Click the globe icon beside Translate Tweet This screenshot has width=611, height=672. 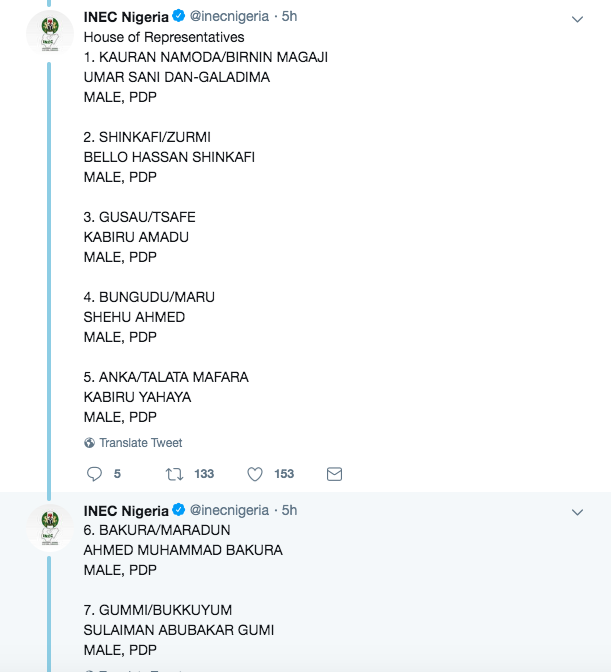tap(90, 443)
